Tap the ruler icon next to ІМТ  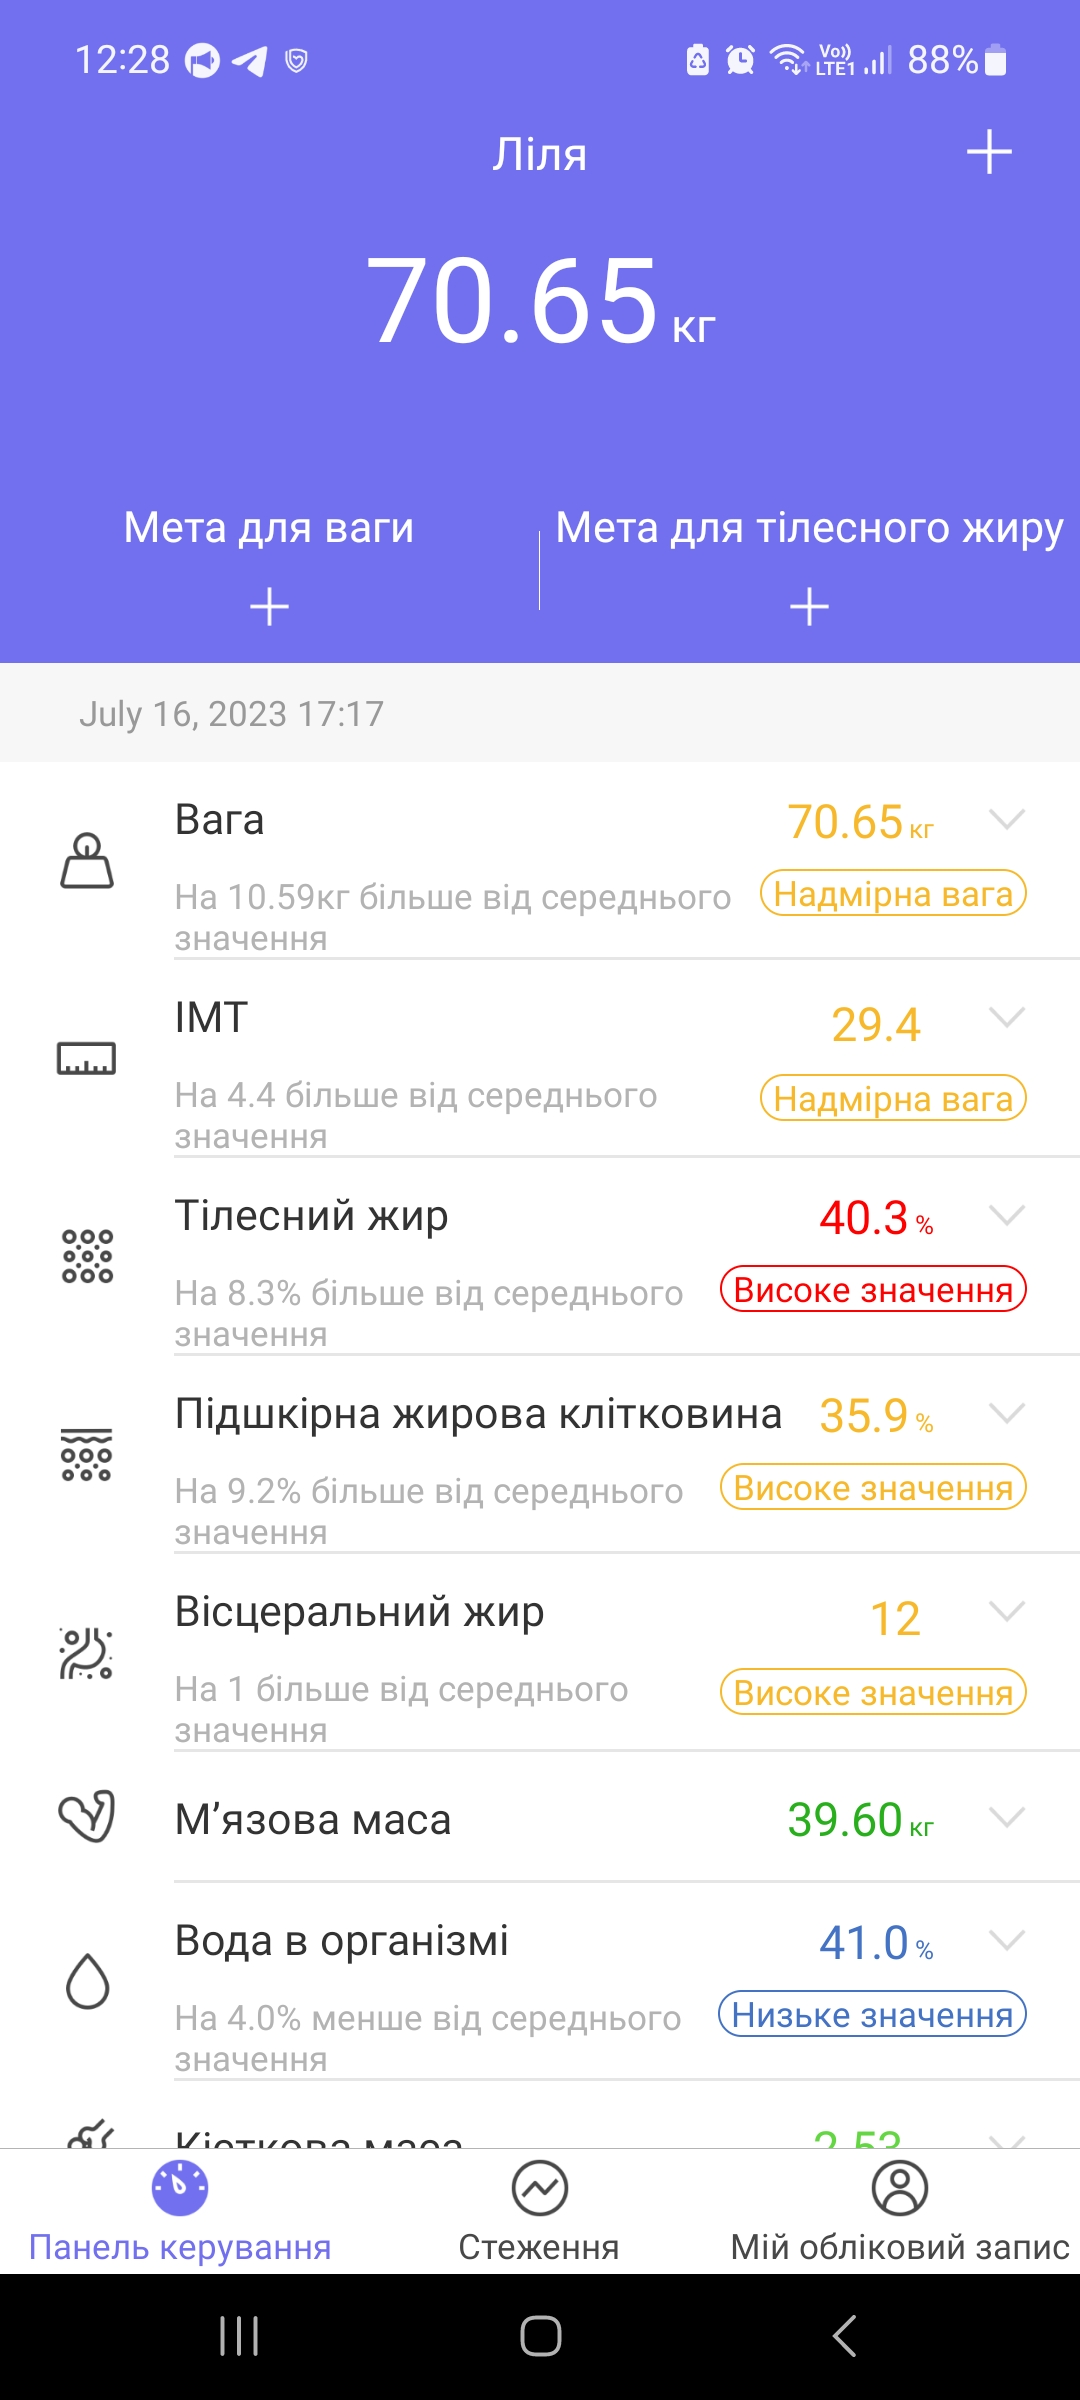(87, 1057)
